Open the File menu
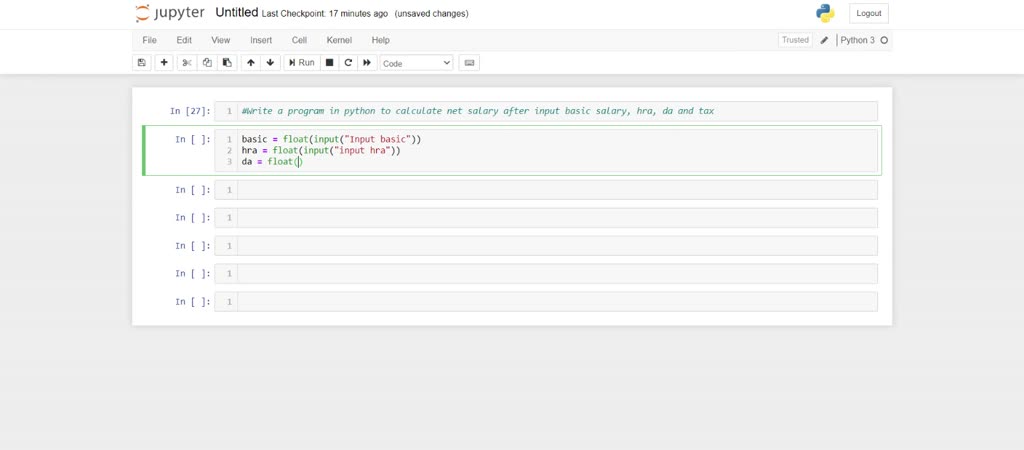The height and width of the screenshot is (450, 1024). click(x=150, y=40)
